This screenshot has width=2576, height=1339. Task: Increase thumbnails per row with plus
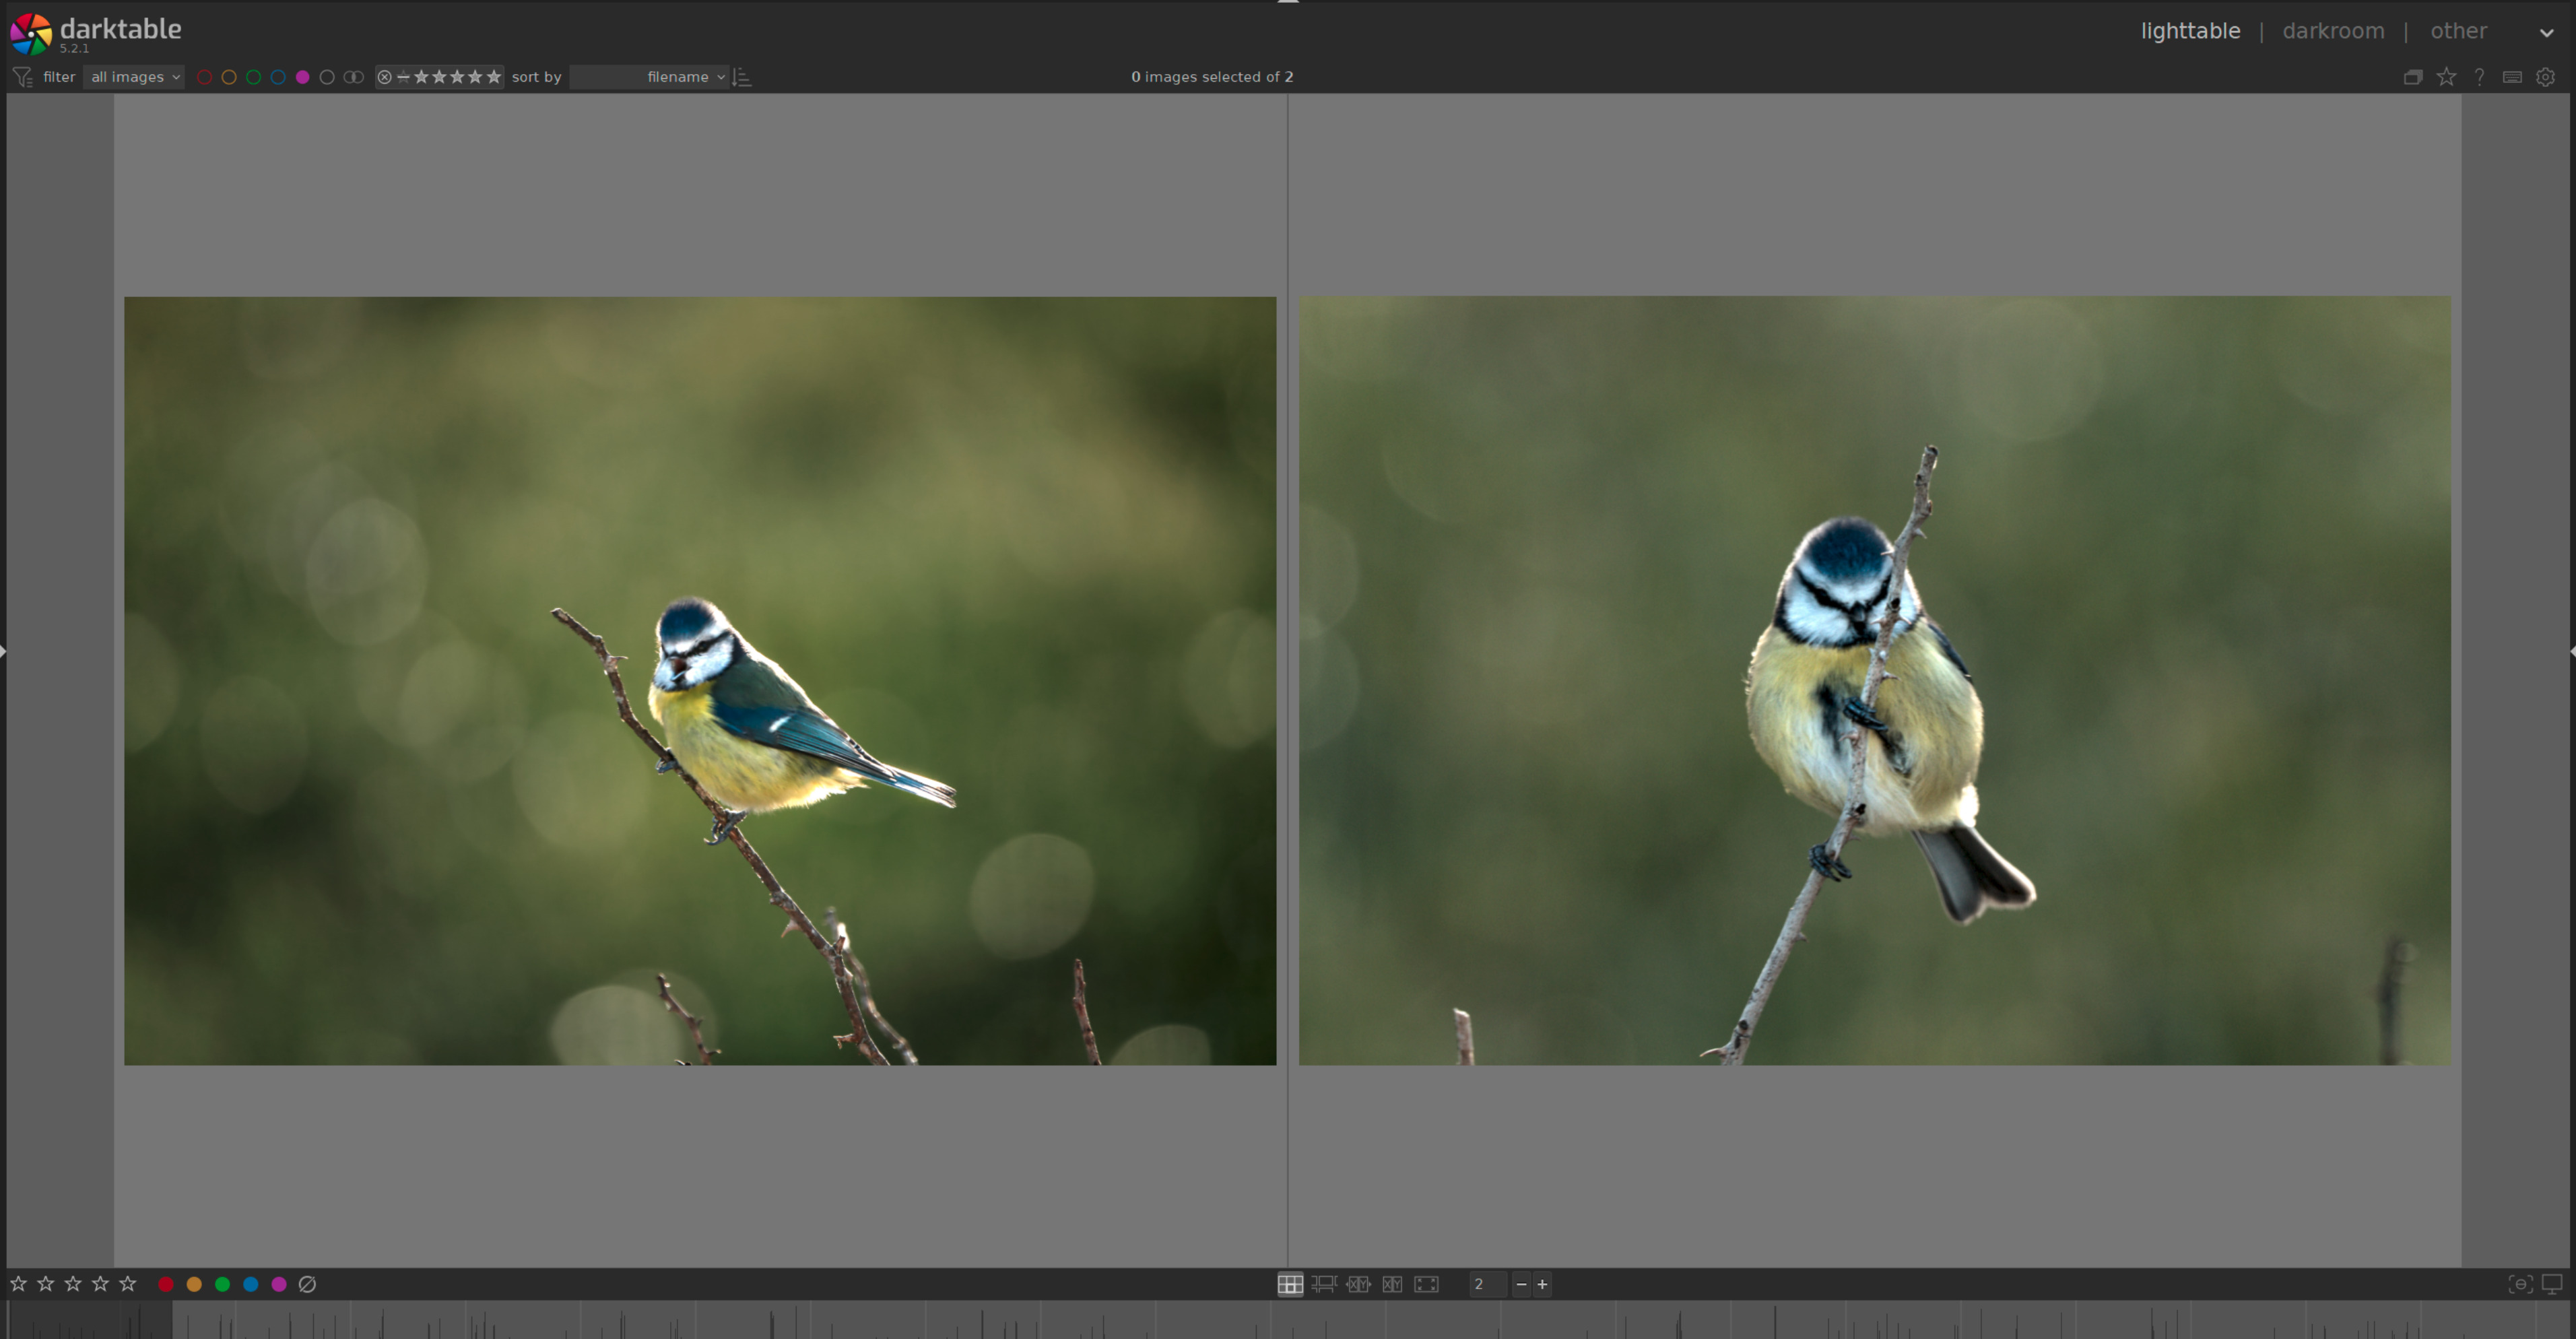click(1543, 1284)
